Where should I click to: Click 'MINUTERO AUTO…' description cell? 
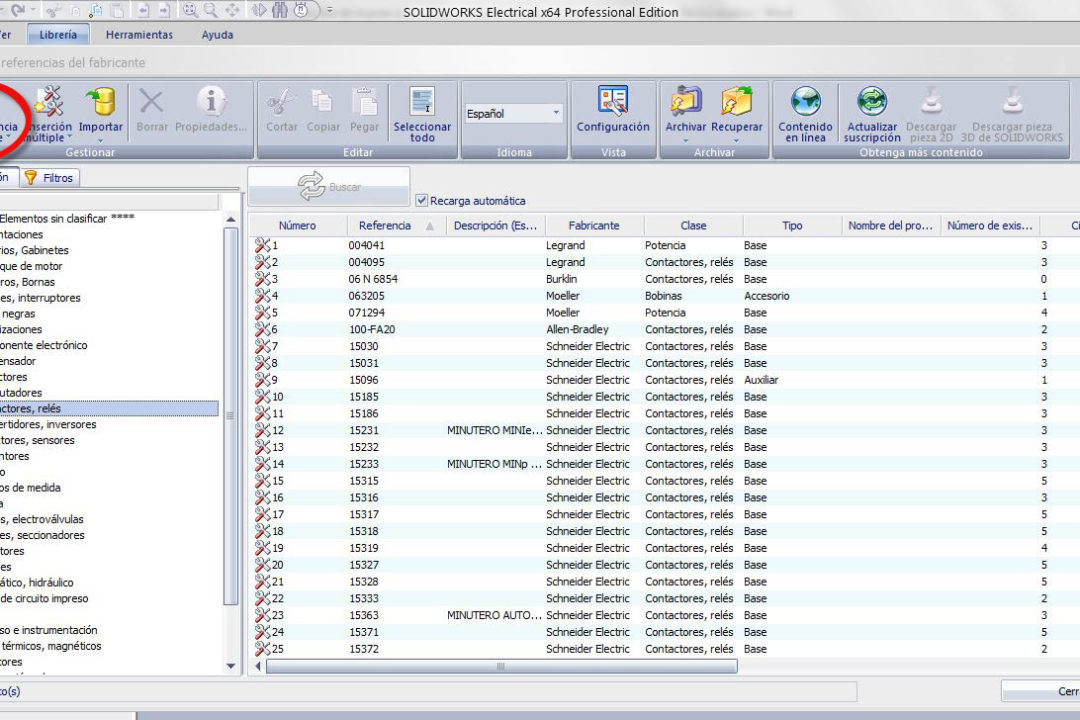point(495,615)
